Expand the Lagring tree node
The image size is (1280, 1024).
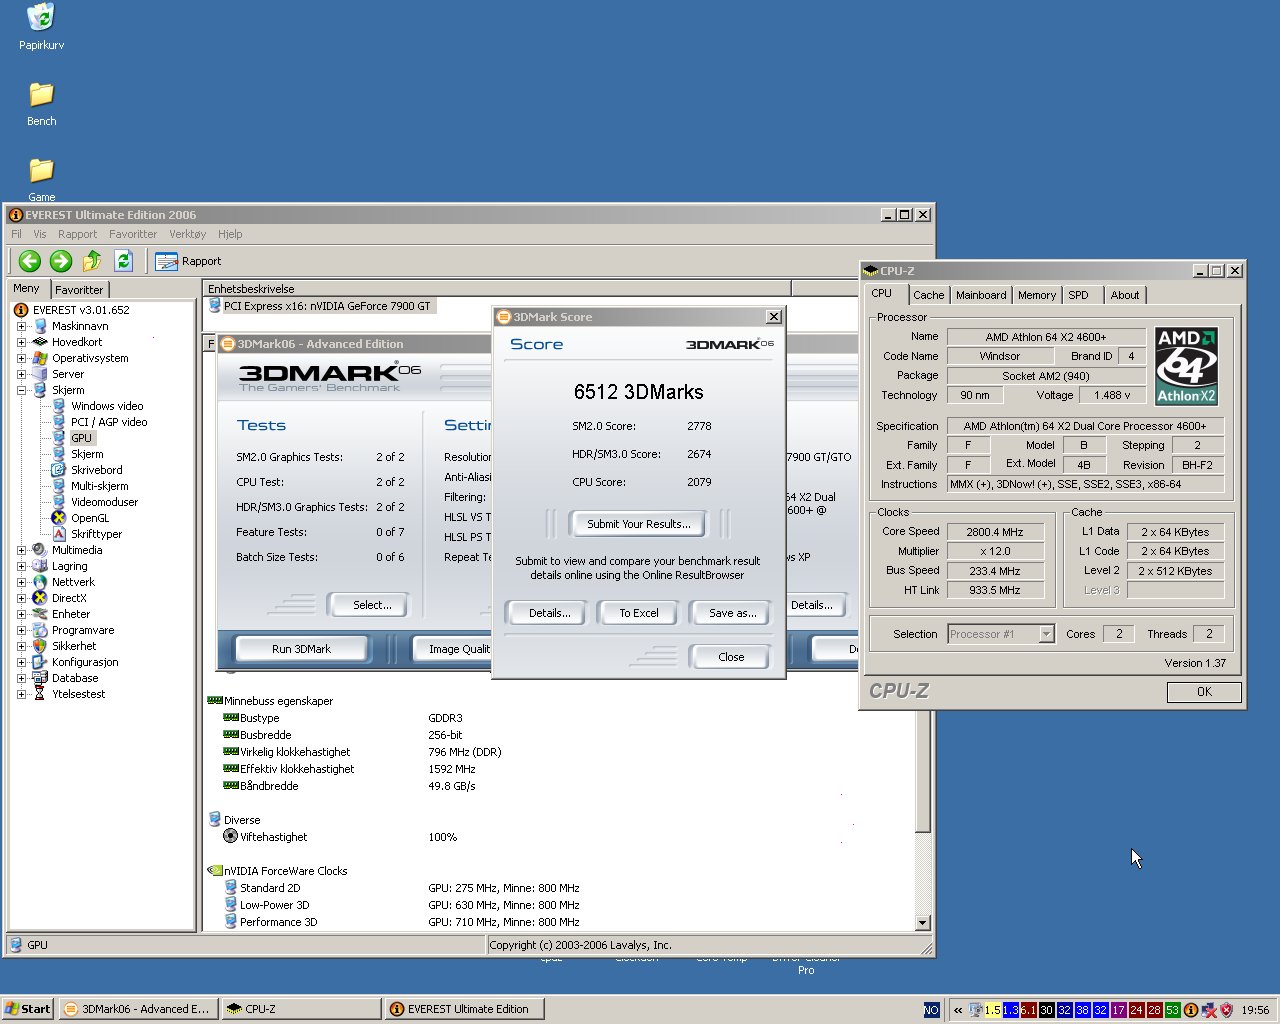tap(21, 566)
